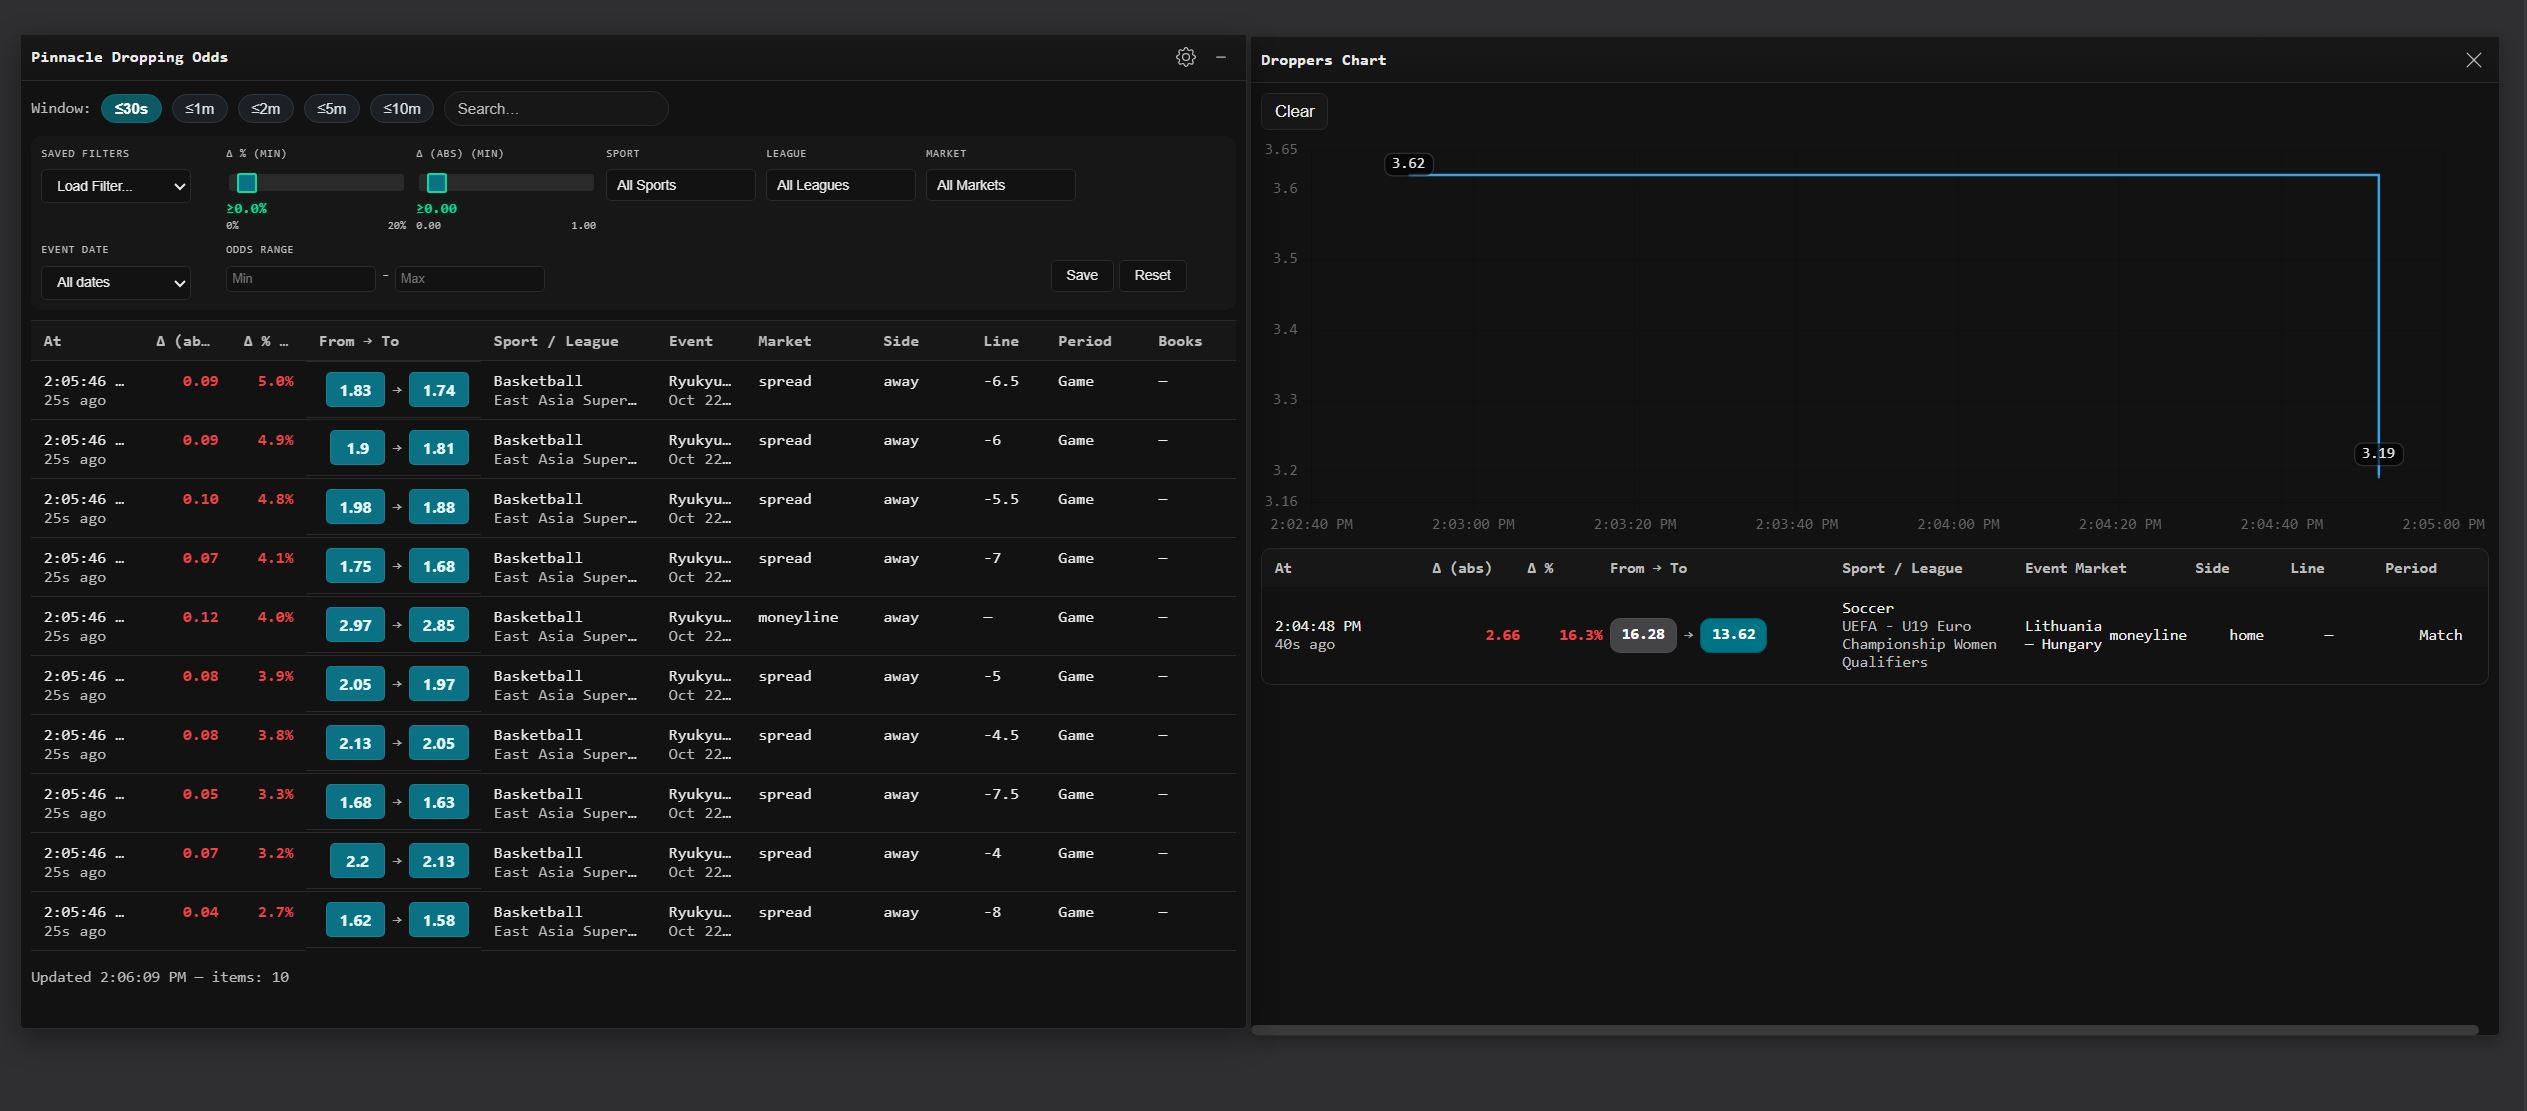This screenshot has width=2527, height=1111.
Task: Set window to ≤10m
Action: tap(402, 109)
